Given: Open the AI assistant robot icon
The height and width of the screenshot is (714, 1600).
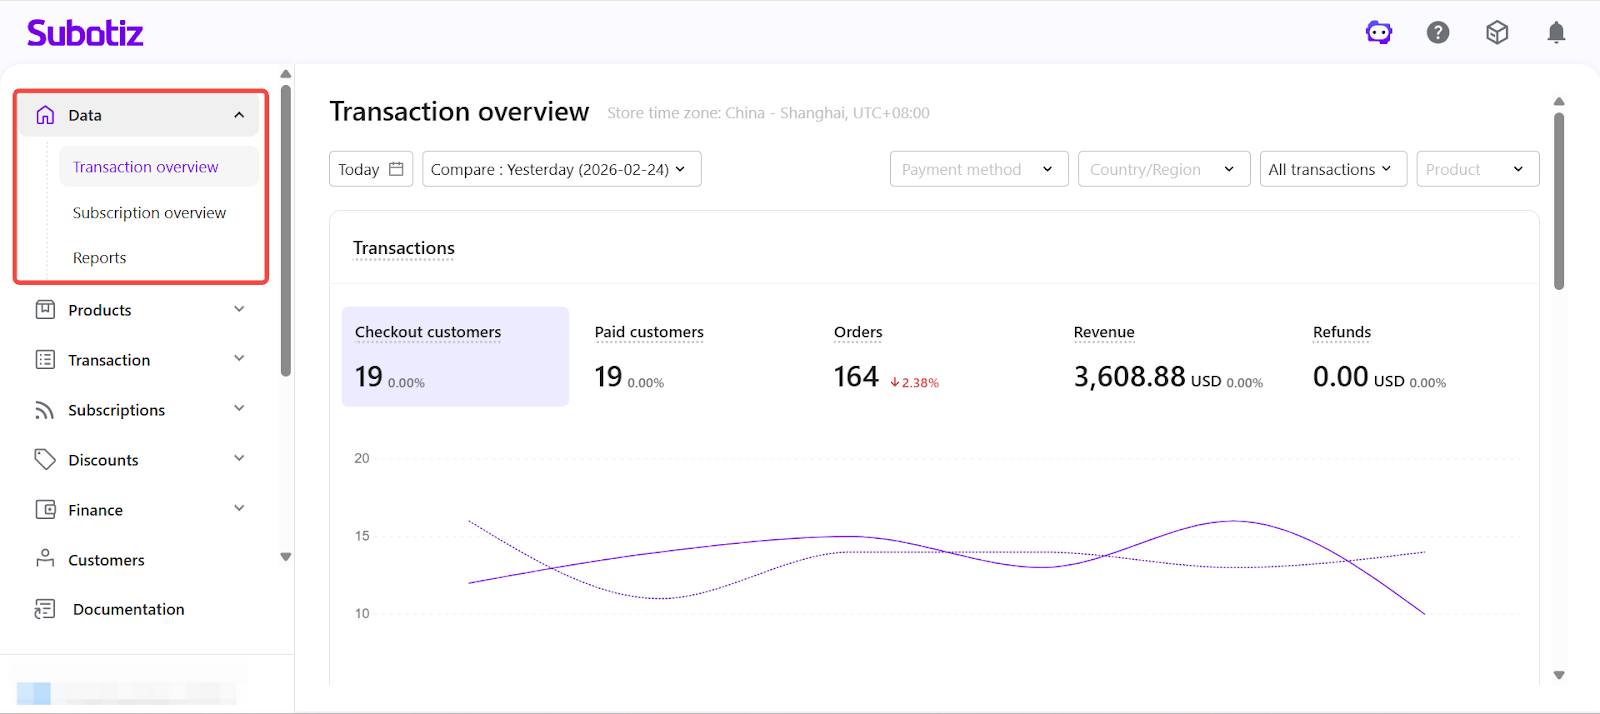Looking at the screenshot, I should click(1379, 33).
